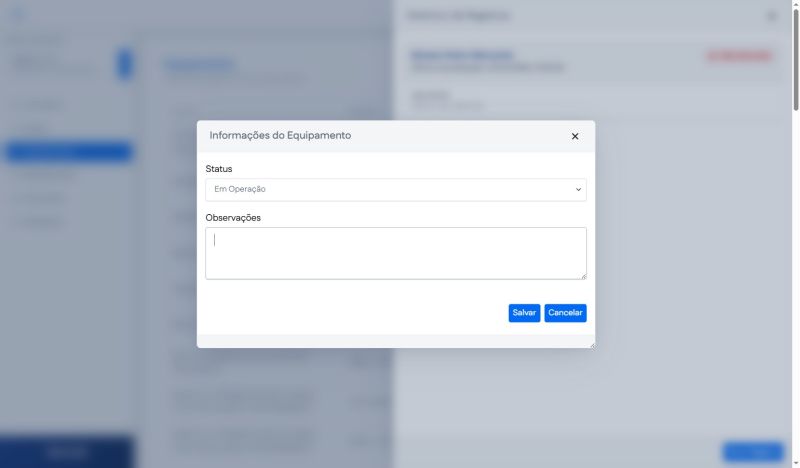
Task: Click the Observações textarea resize grip
Action: [583, 275]
